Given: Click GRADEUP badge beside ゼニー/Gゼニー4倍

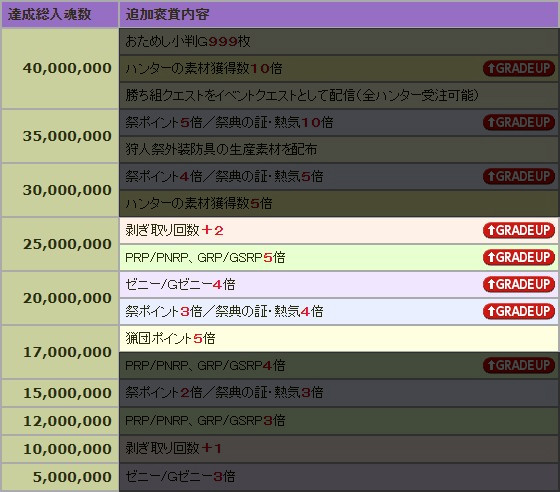Looking at the screenshot, I should [519, 285].
